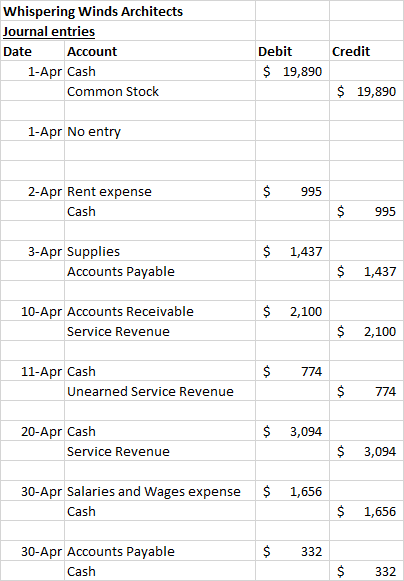Click the 20-Apr date cell
The image size is (404, 581).
pyautogui.click(x=32, y=431)
